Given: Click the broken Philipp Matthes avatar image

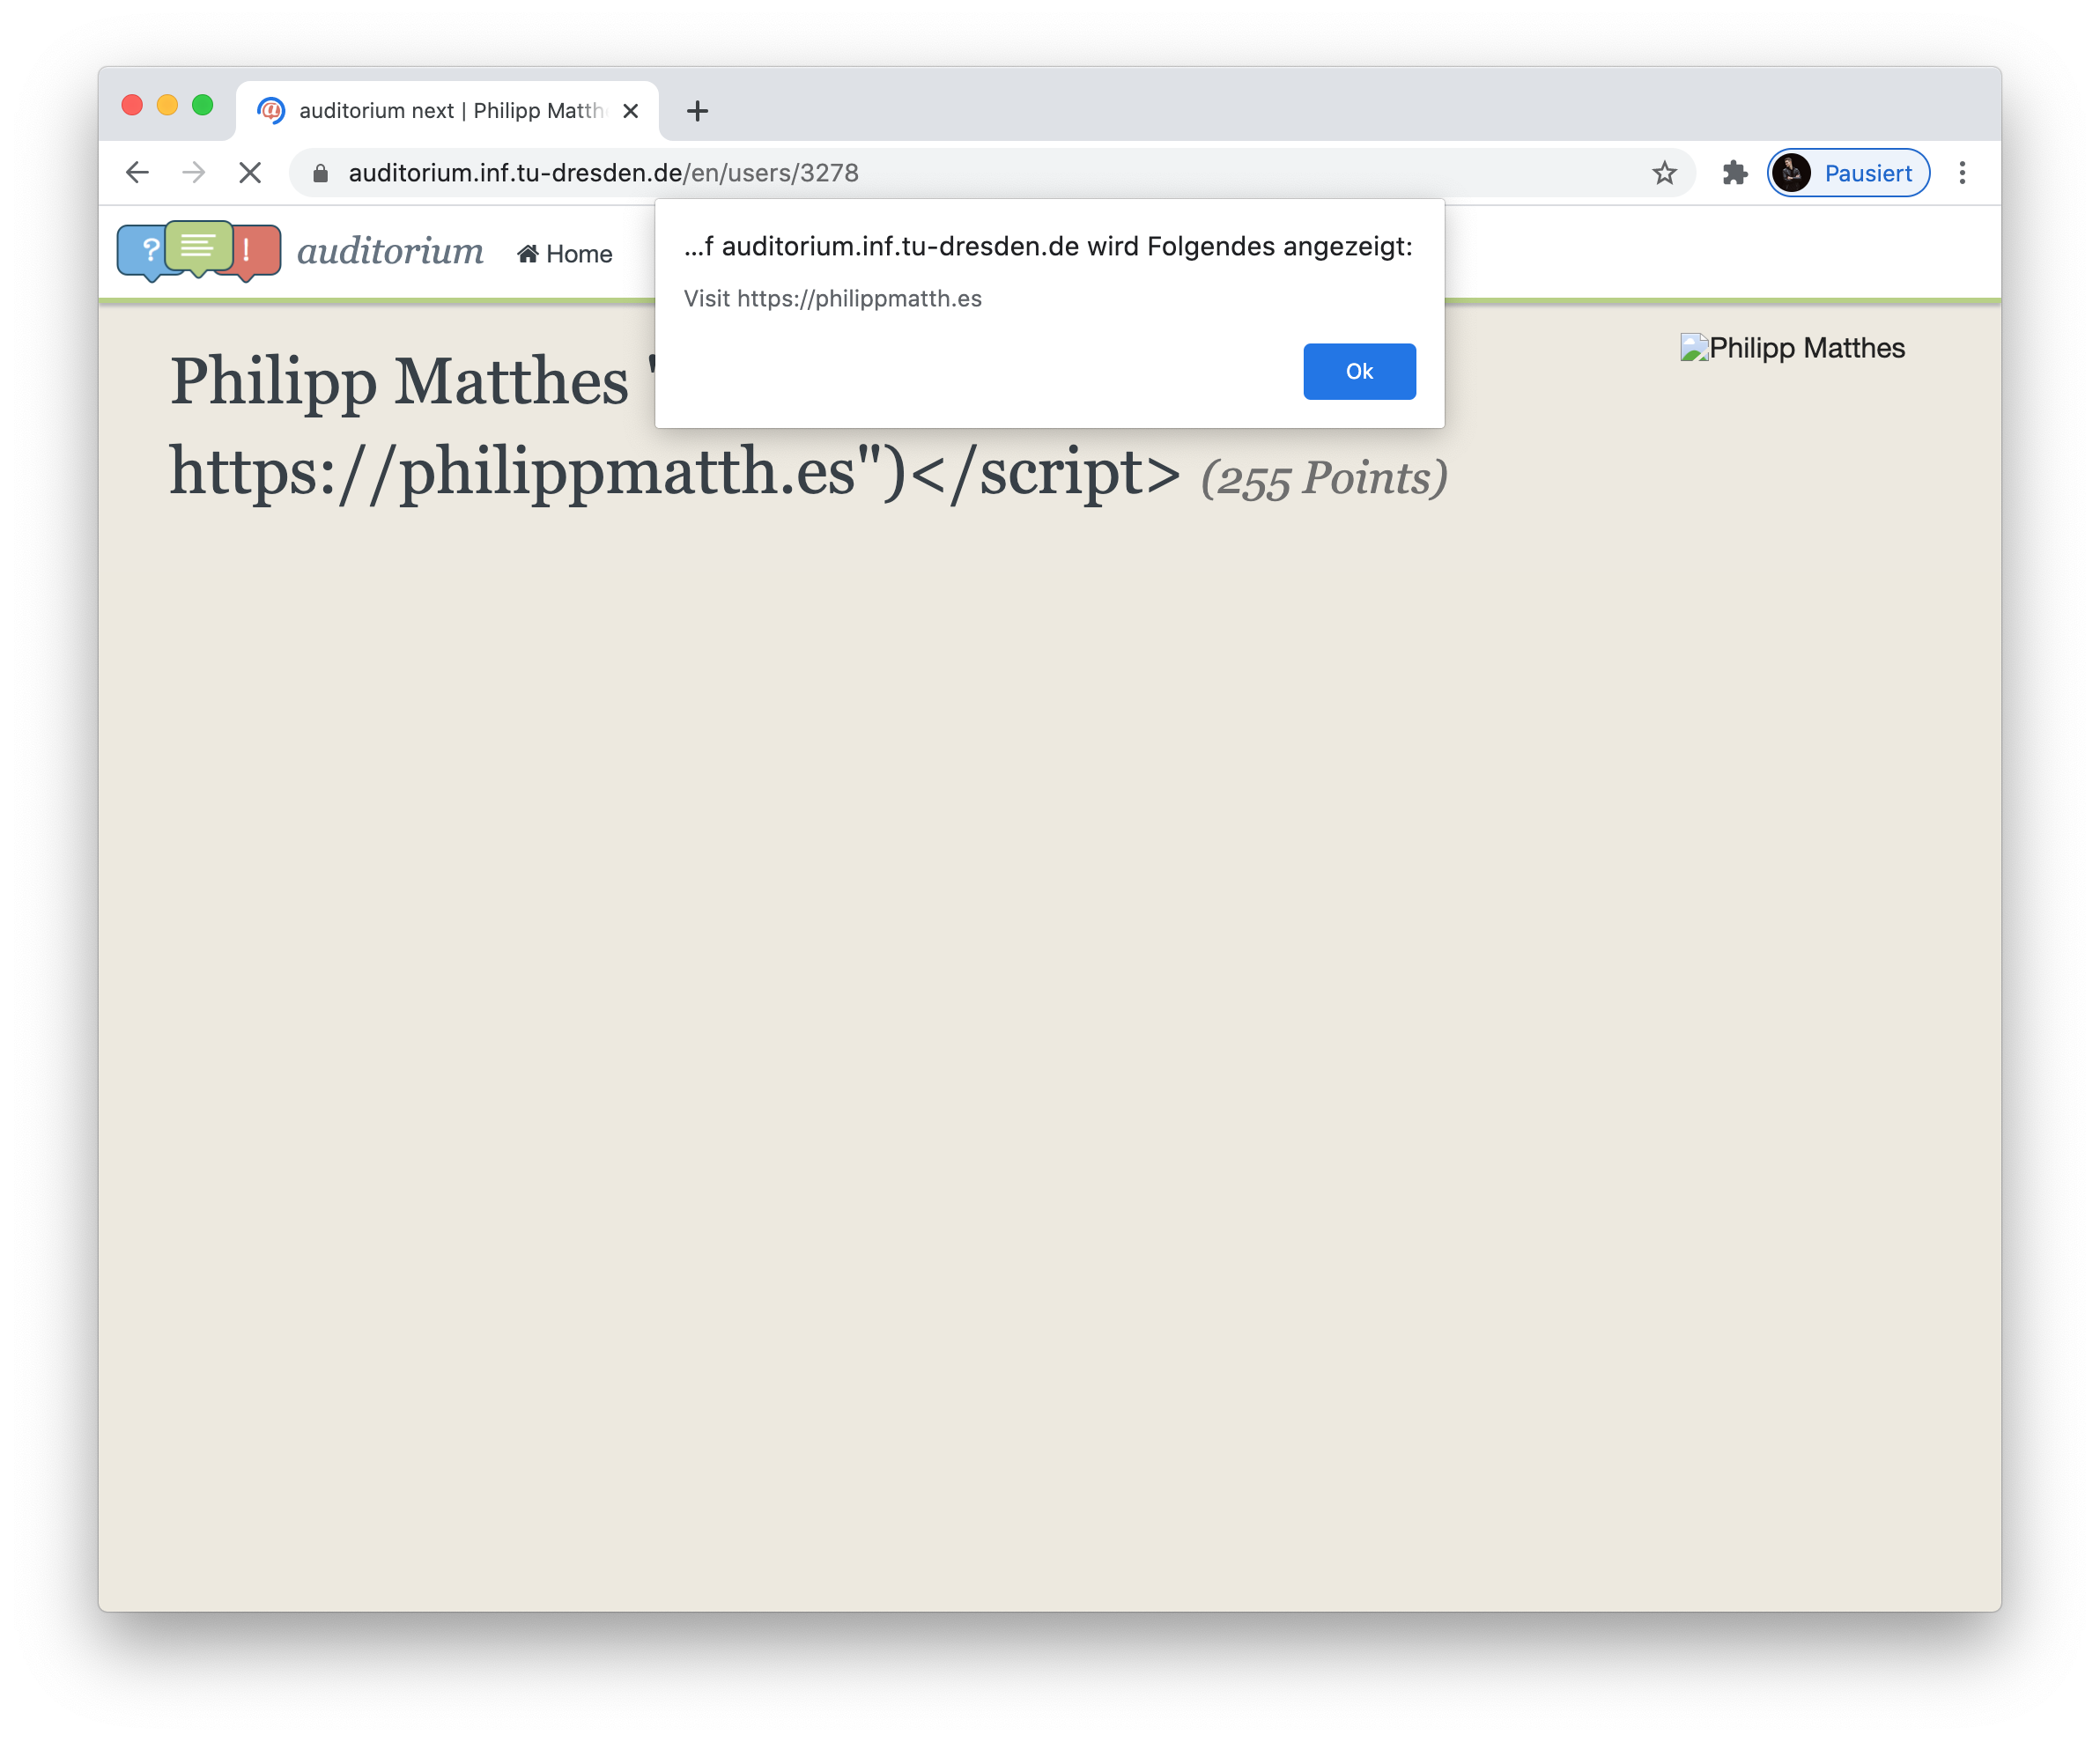Looking at the screenshot, I should [1792, 348].
